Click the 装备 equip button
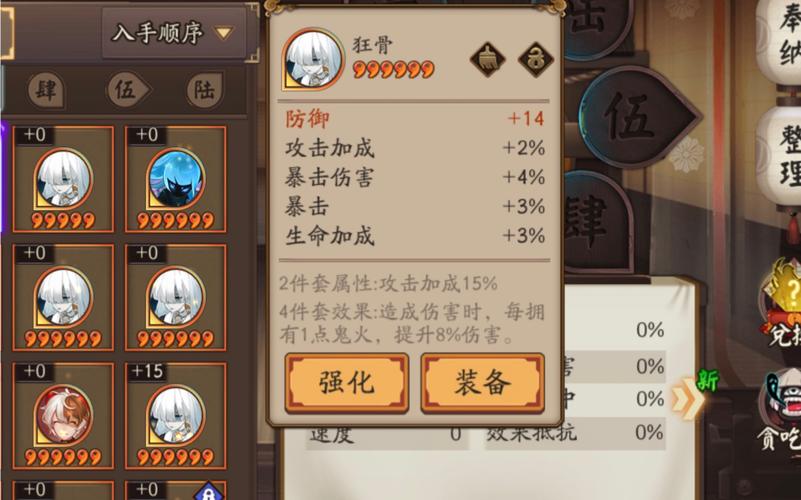Screen dimensions: 801x500 click(483, 382)
